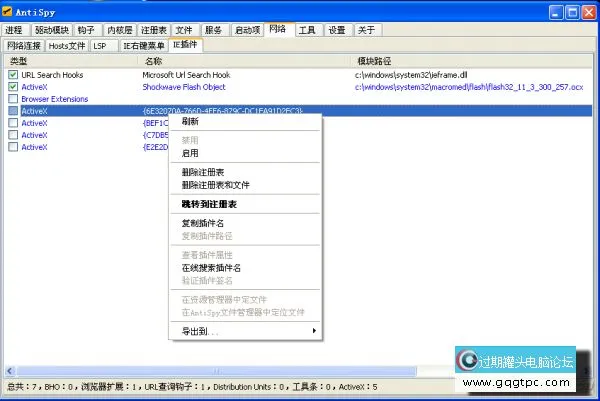Open the 进程 tab
Viewport: 600px width, 401px height.
pos(14,30)
